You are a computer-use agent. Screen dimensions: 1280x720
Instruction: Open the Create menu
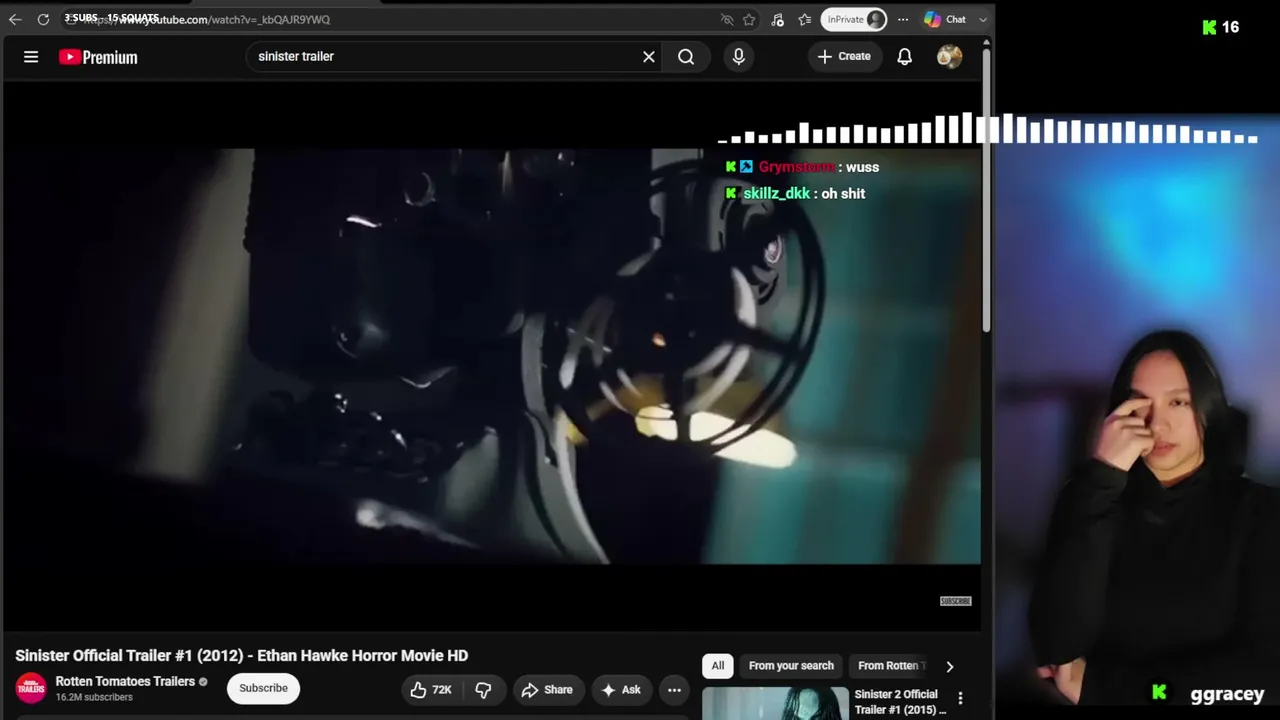click(844, 57)
